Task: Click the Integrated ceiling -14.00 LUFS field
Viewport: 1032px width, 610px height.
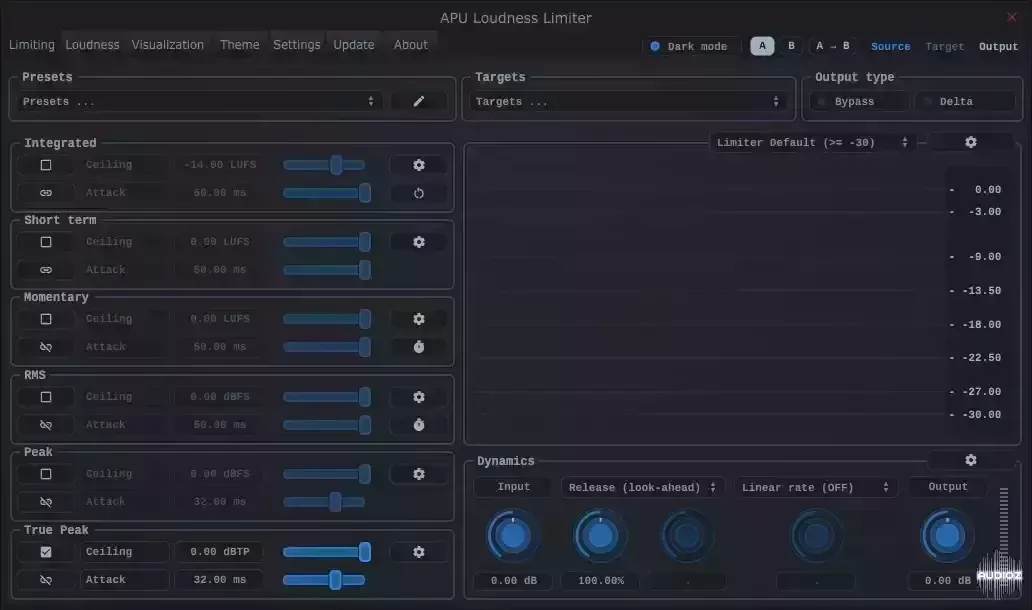Action: click(x=220, y=165)
